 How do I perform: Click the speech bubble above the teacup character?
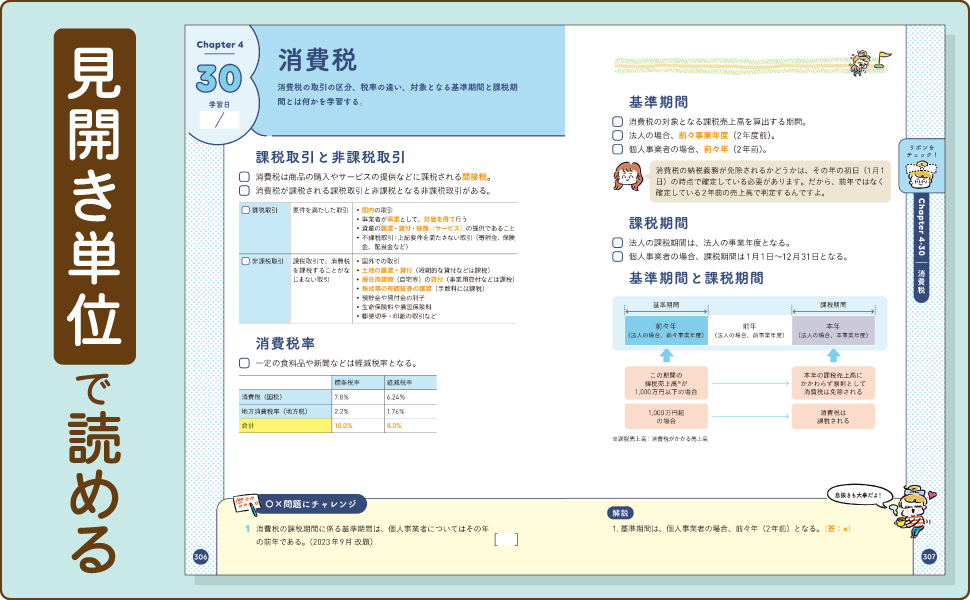coord(857,495)
